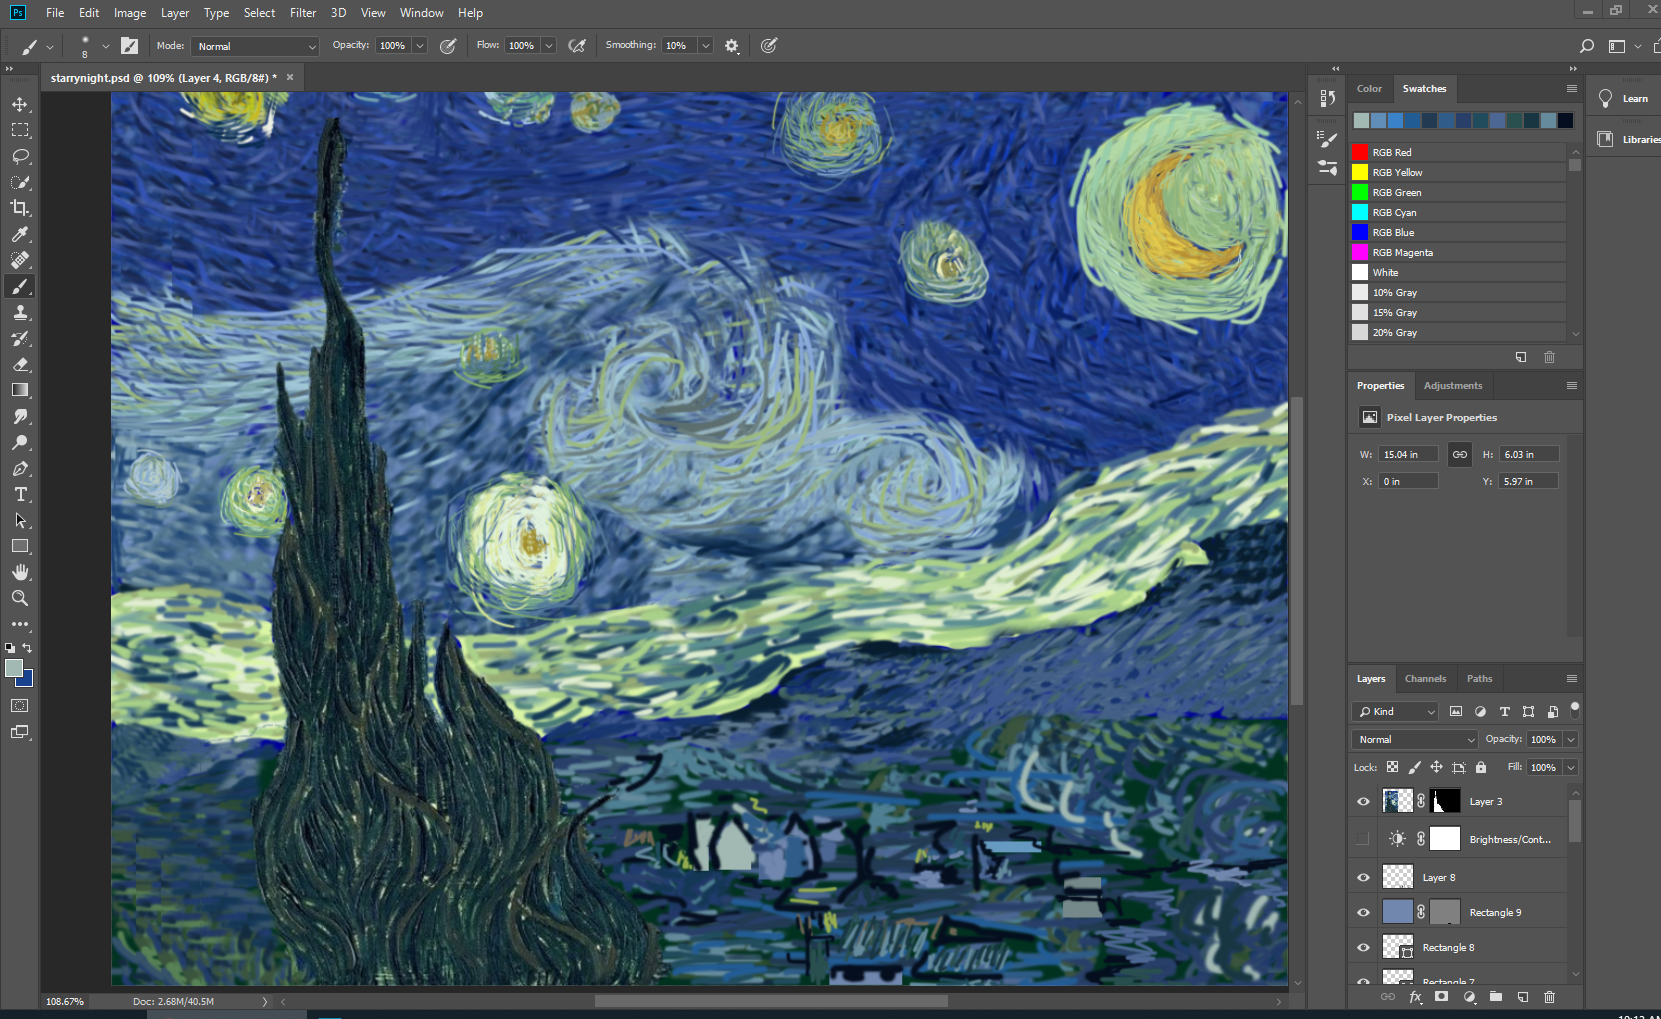
Task: Select the Rectangle shape tool
Action: pyautogui.click(x=20, y=546)
